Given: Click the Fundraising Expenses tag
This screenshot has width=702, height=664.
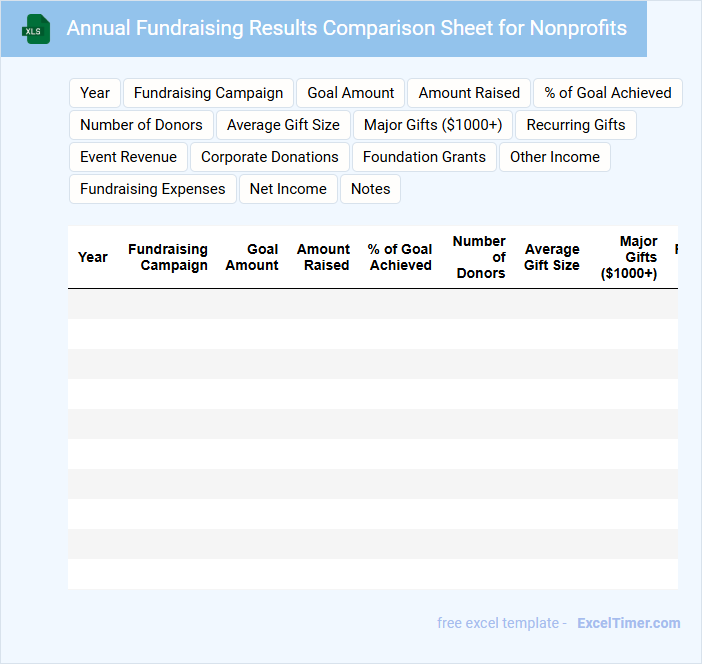Looking at the screenshot, I should click(x=153, y=189).
